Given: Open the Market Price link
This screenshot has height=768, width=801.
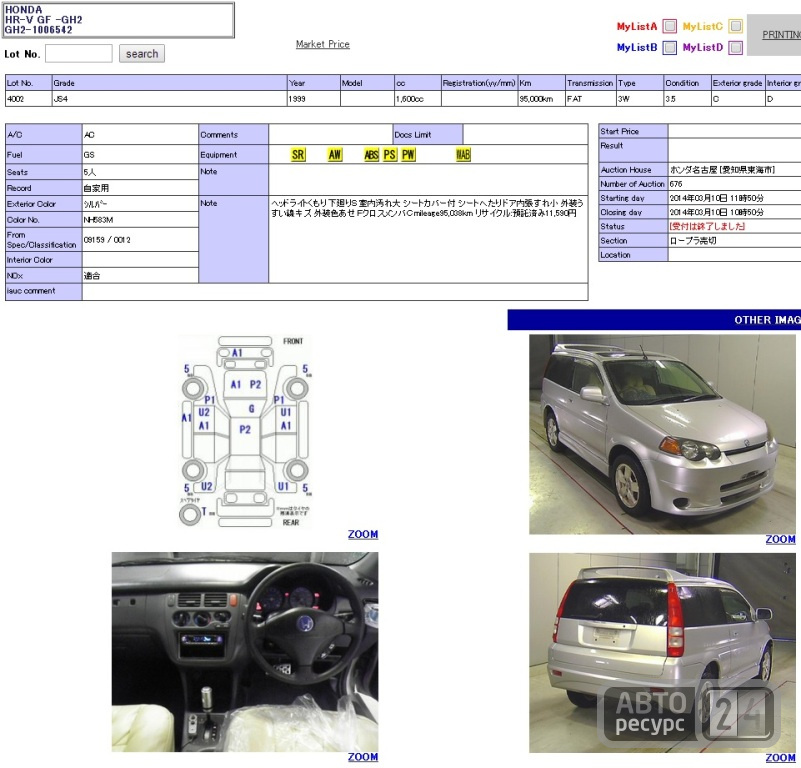Looking at the screenshot, I should [323, 44].
